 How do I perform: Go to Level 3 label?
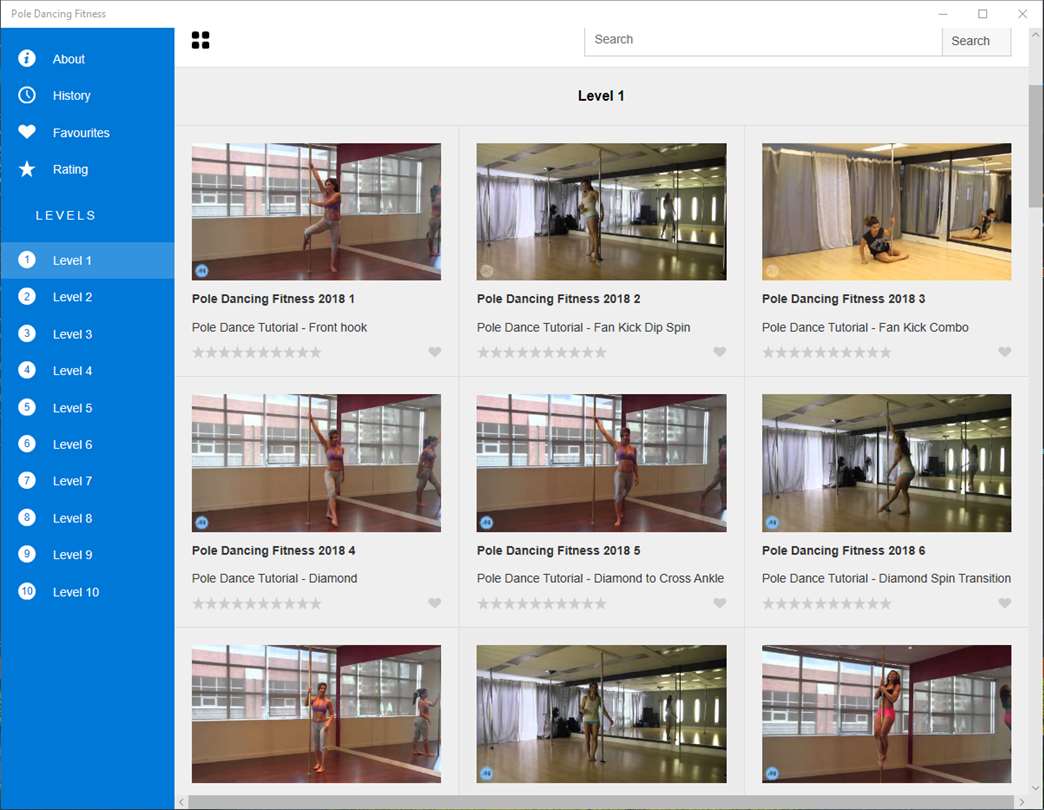coord(73,334)
